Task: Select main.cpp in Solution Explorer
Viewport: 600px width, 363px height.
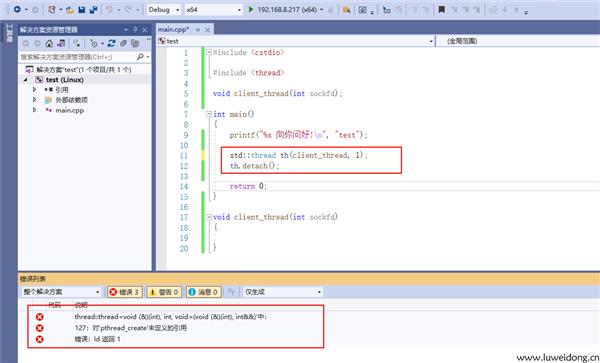Action: click(70, 110)
